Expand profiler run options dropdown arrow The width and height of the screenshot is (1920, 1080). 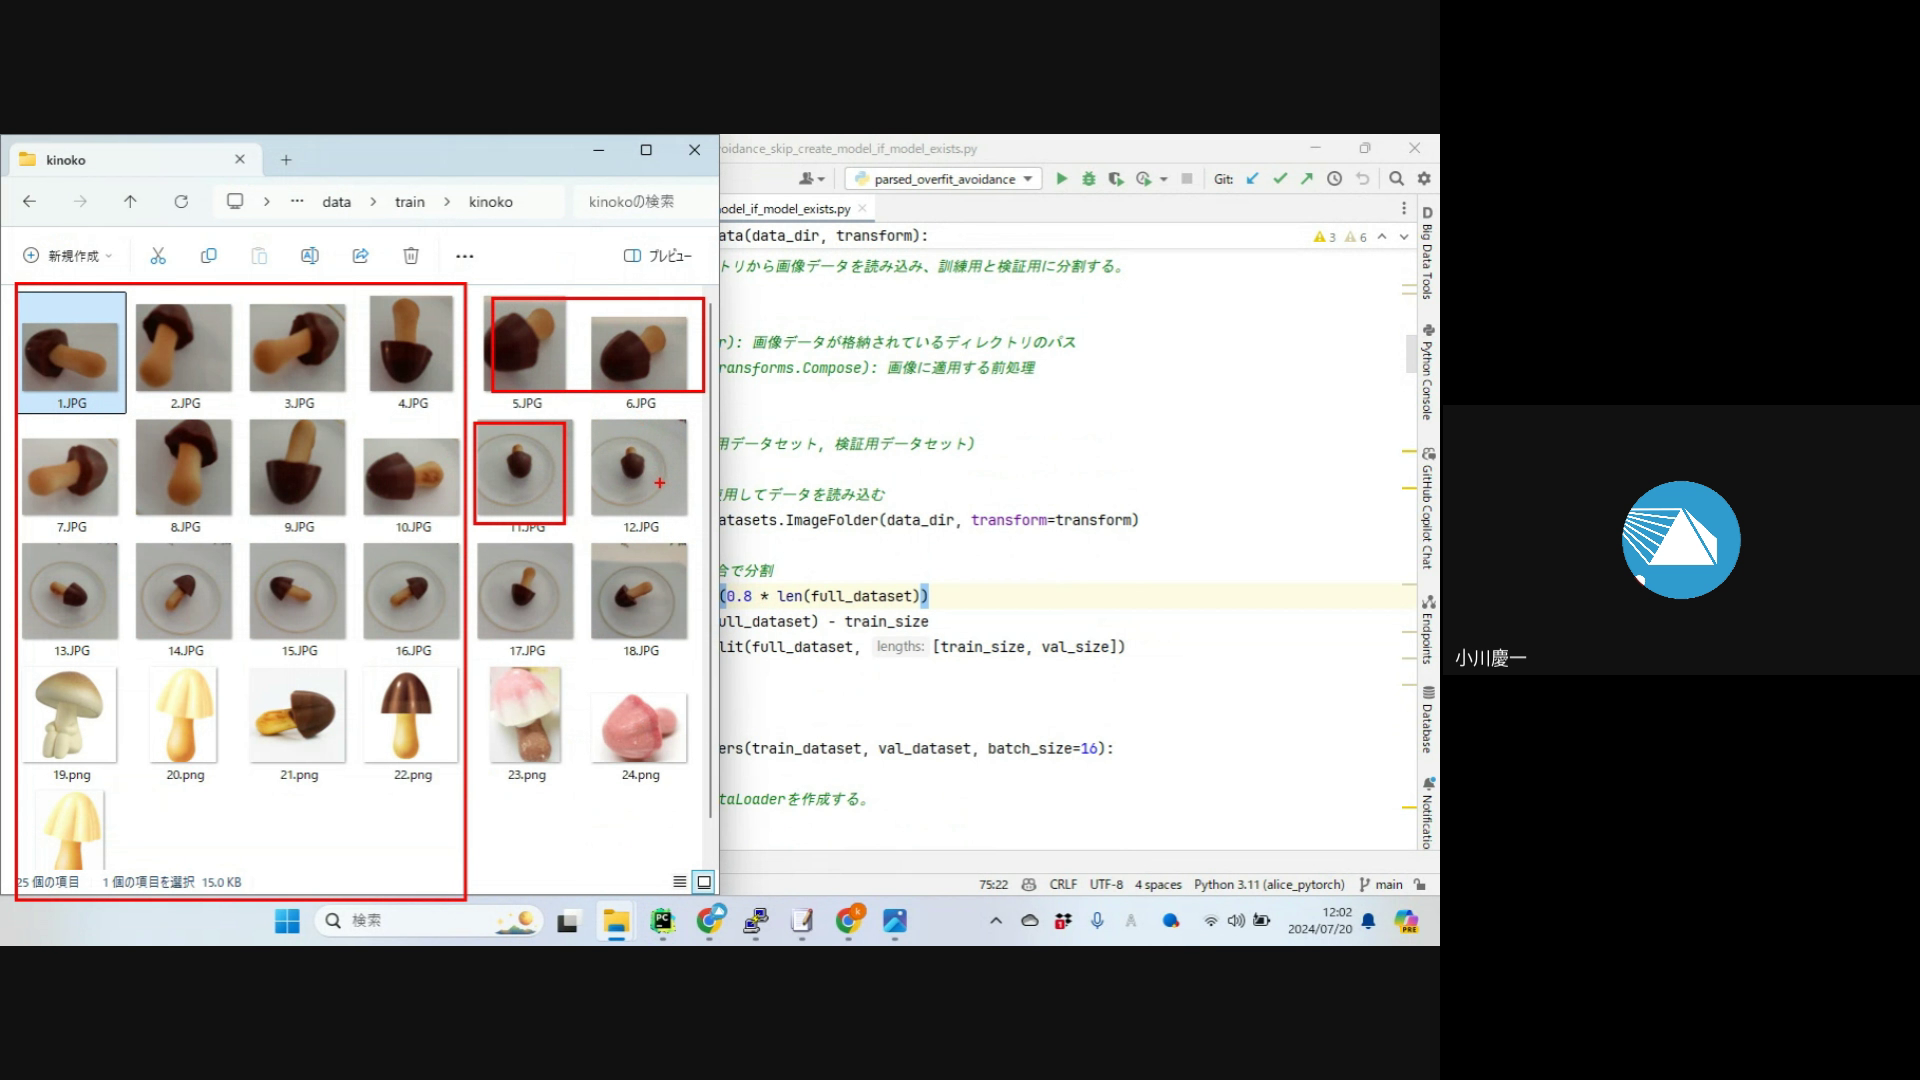[x=1164, y=180]
